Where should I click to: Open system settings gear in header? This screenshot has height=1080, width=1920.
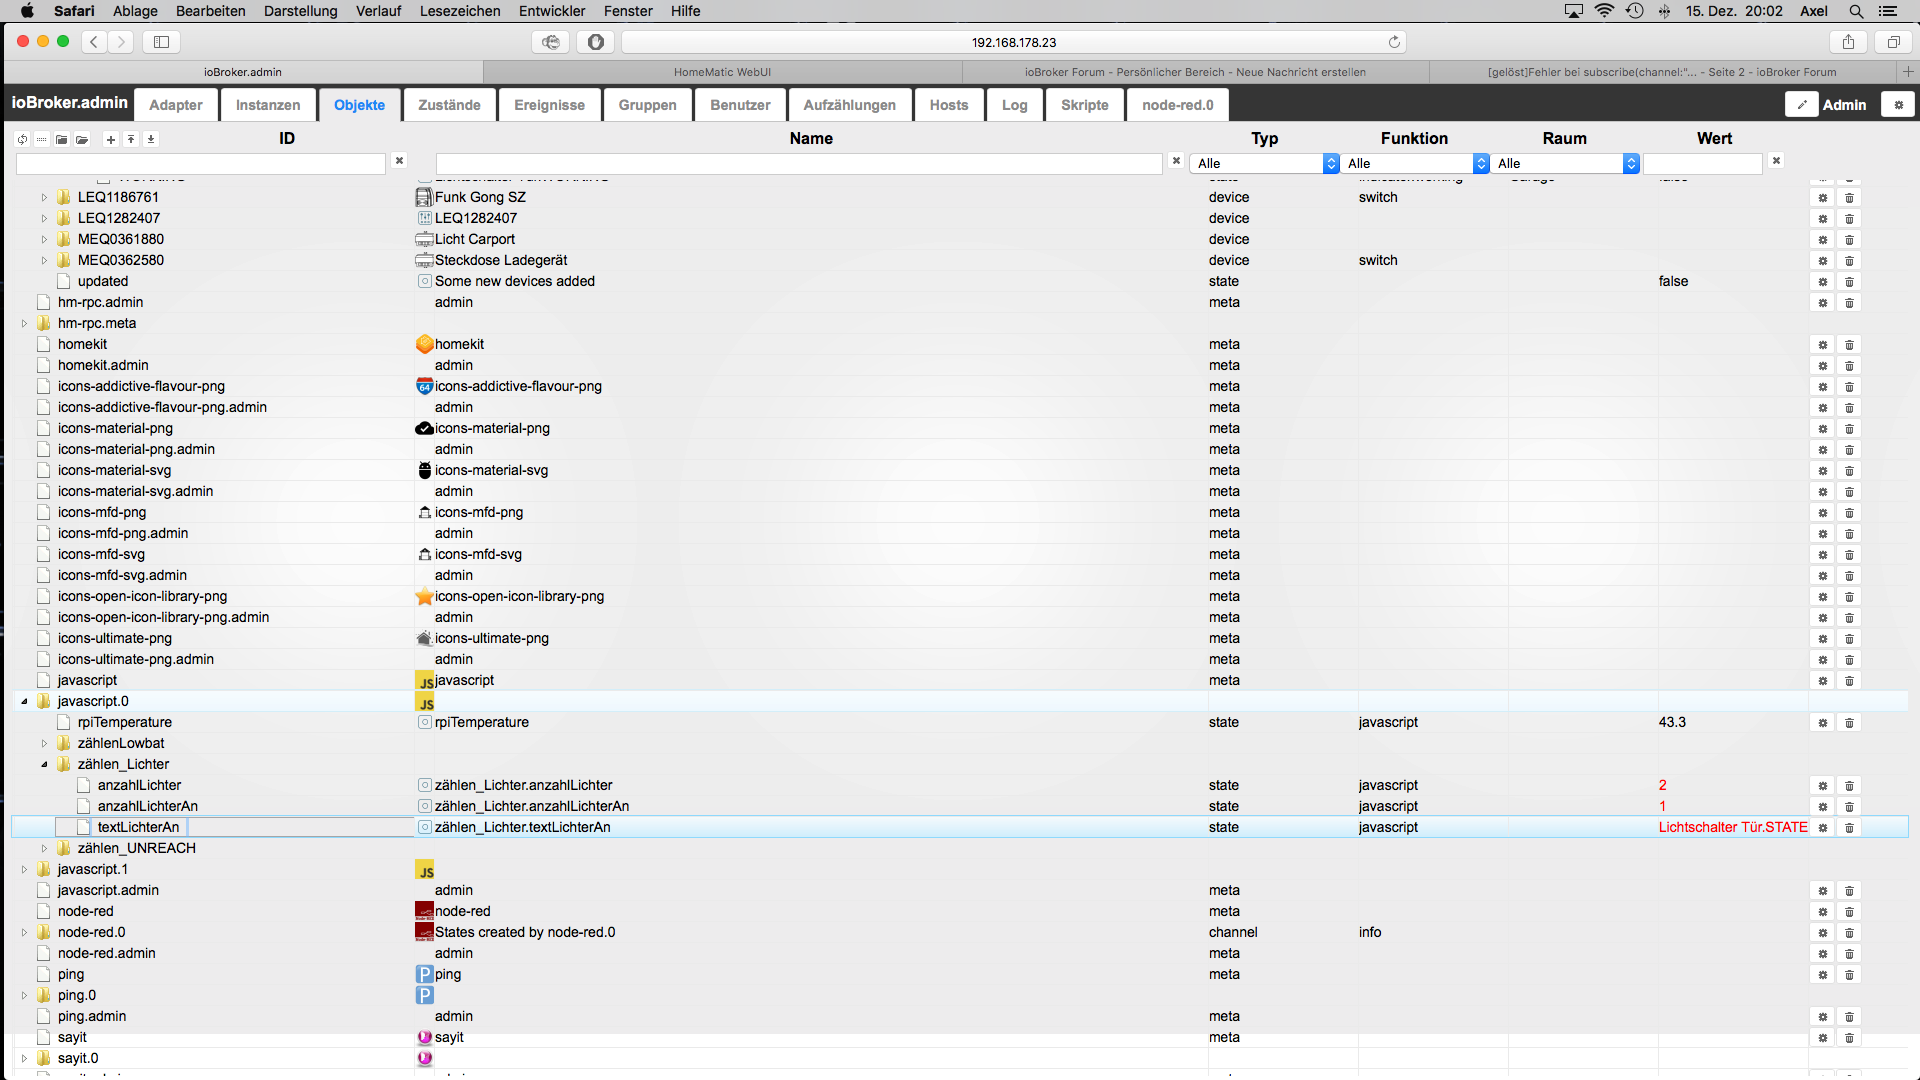[1898, 104]
